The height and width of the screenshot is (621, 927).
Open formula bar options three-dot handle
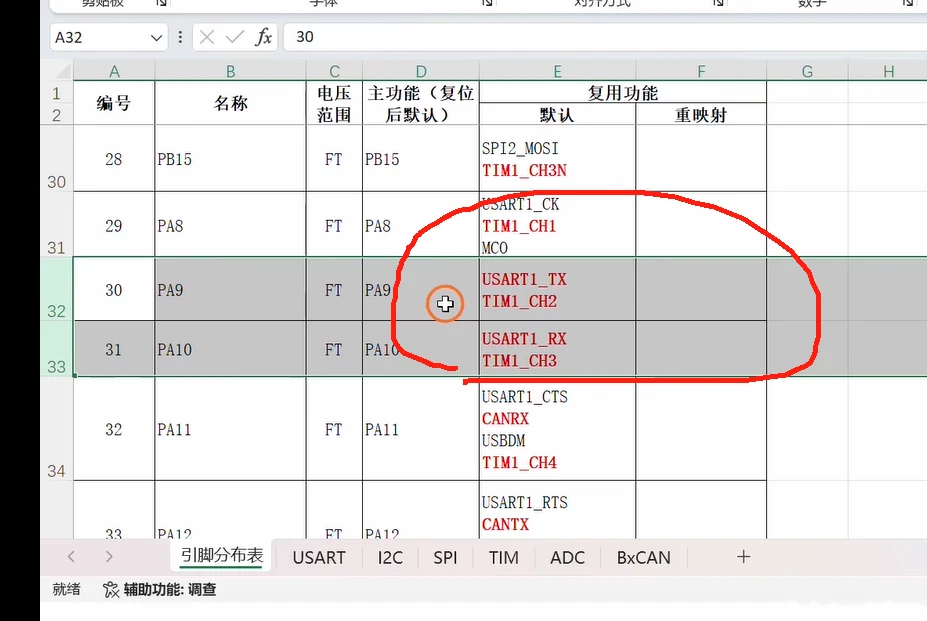180,37
